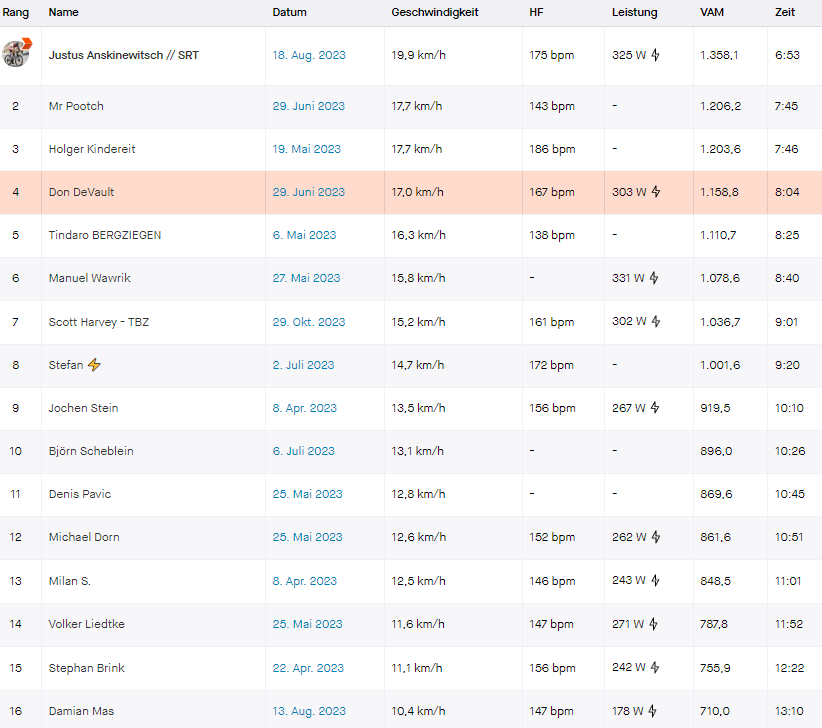Viewport: 822px width, 728px height.
Task: Click Justus Anskinewitsch's profile avatar
Action: click(16, 53)
